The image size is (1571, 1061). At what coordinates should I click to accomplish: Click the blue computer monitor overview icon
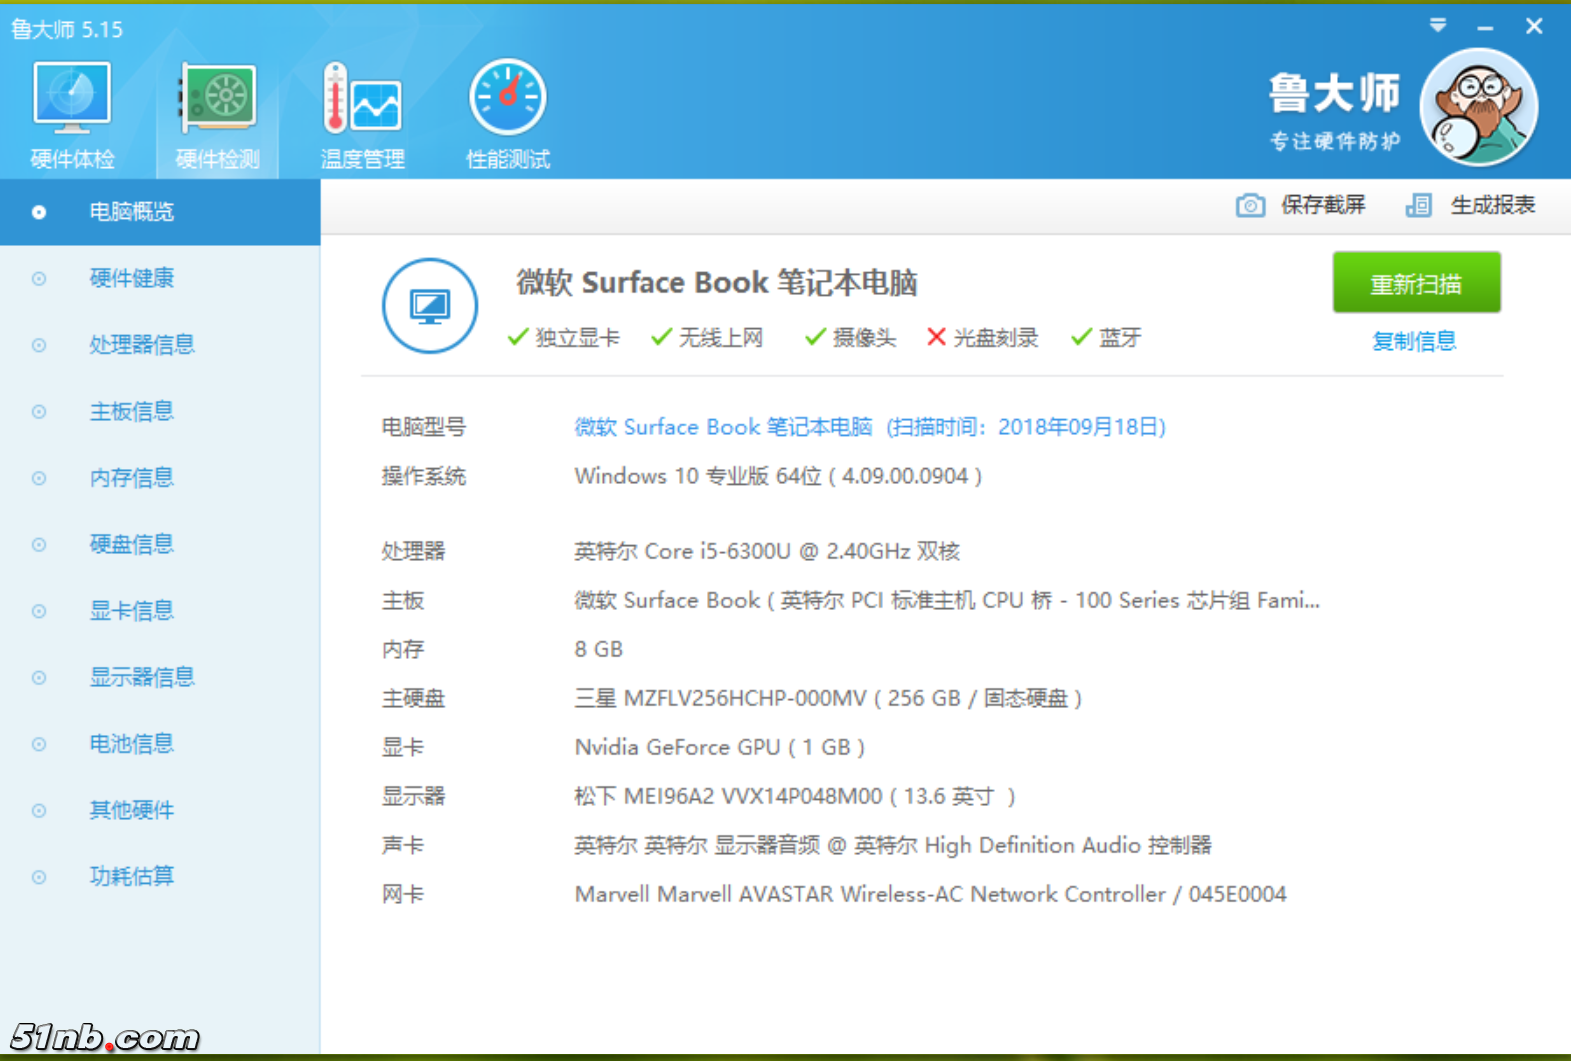(430, 306)
